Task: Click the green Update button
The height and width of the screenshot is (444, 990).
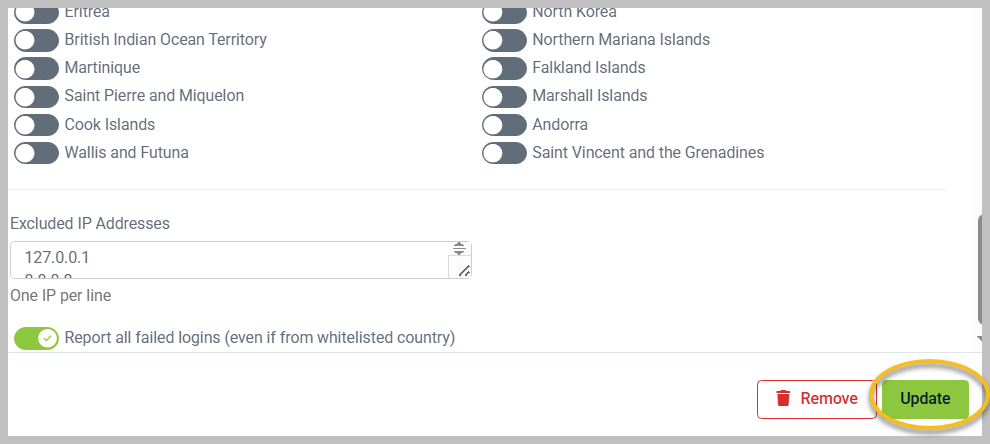Action: click(x=925, y=398)
